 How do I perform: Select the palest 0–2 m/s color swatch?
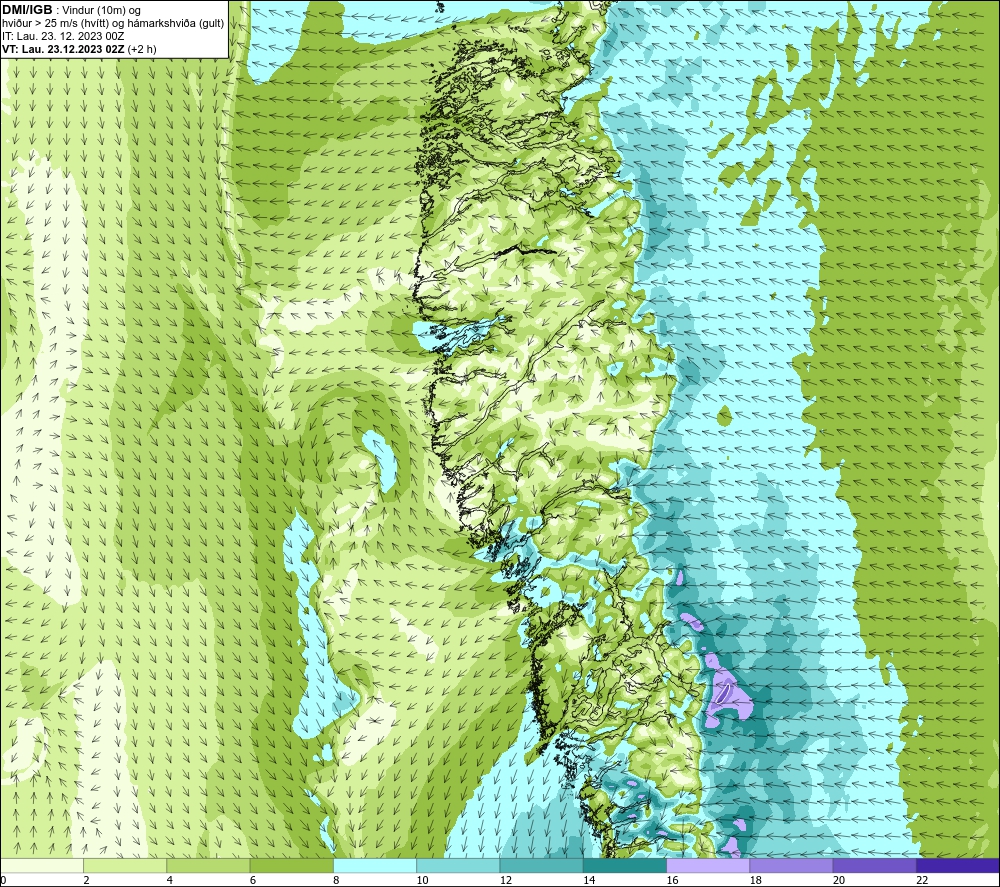[41, 865]
